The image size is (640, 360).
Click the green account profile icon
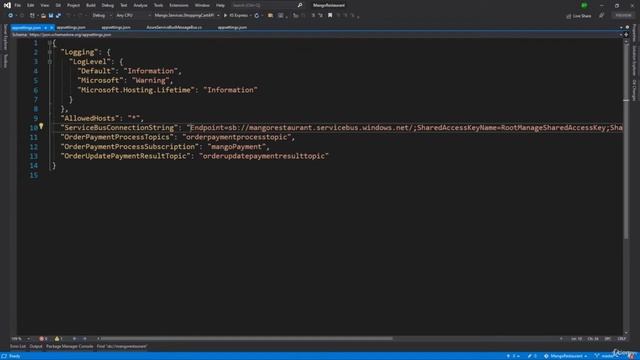584,5
